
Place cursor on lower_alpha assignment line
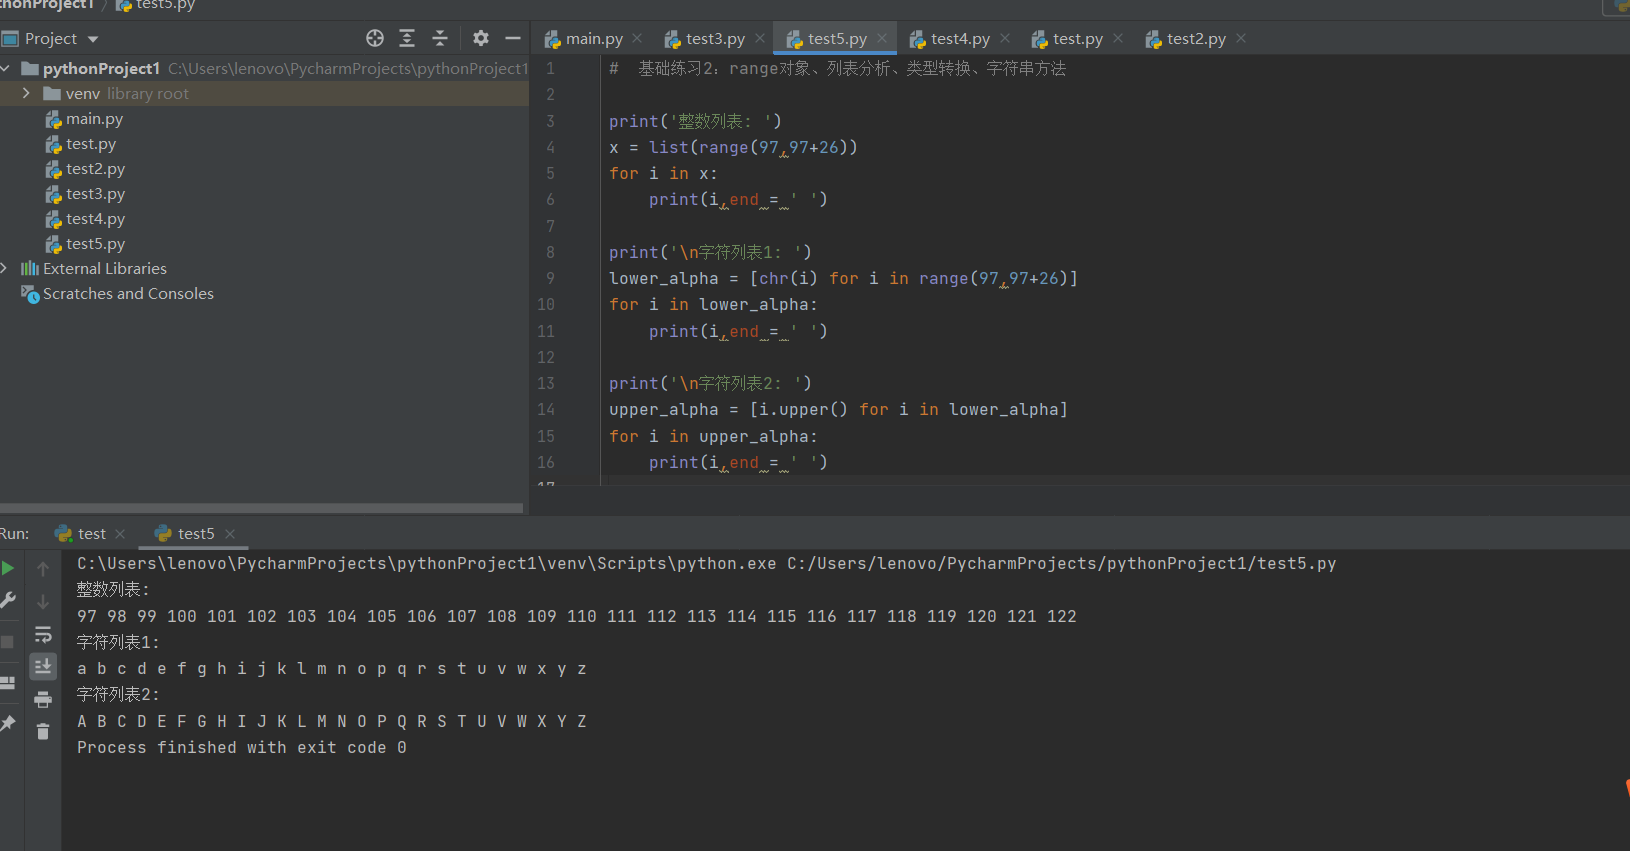[x=843, y=278]
